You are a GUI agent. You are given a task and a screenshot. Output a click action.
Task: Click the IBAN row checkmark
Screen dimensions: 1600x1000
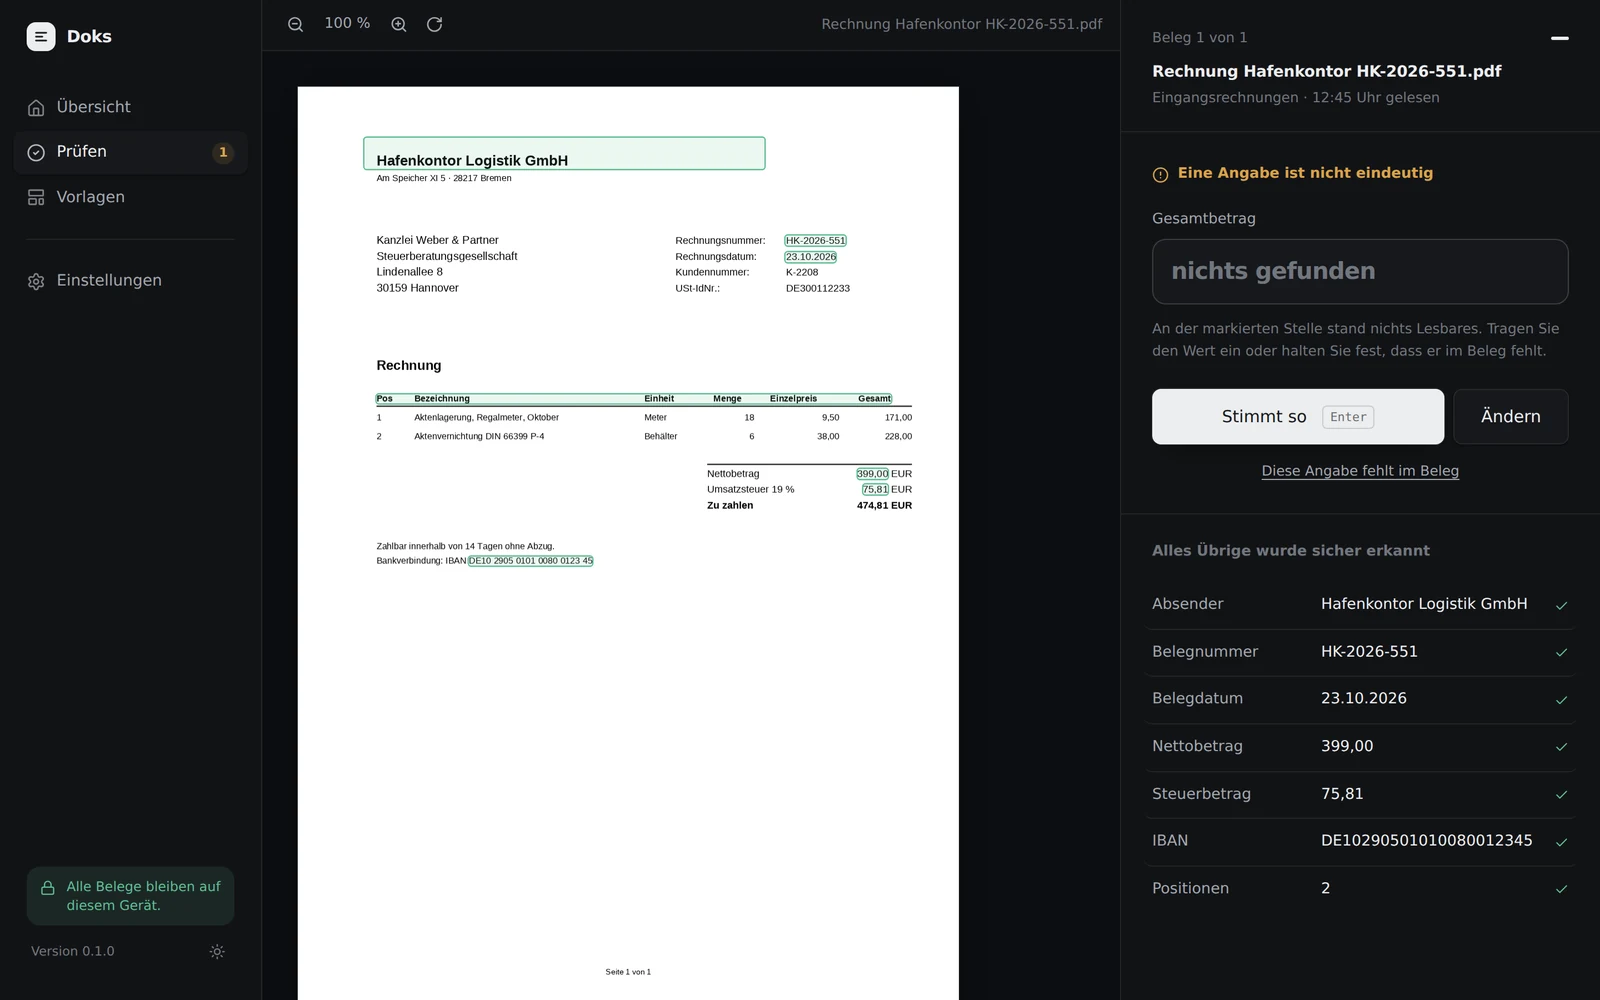1561,842
